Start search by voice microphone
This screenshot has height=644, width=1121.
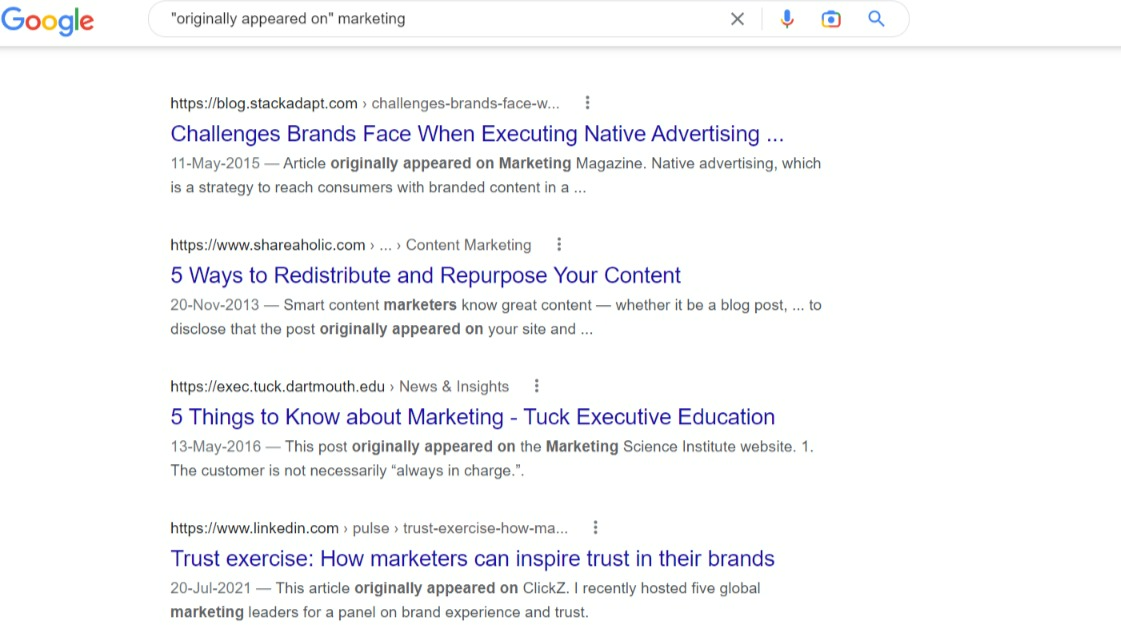(787, 19)
